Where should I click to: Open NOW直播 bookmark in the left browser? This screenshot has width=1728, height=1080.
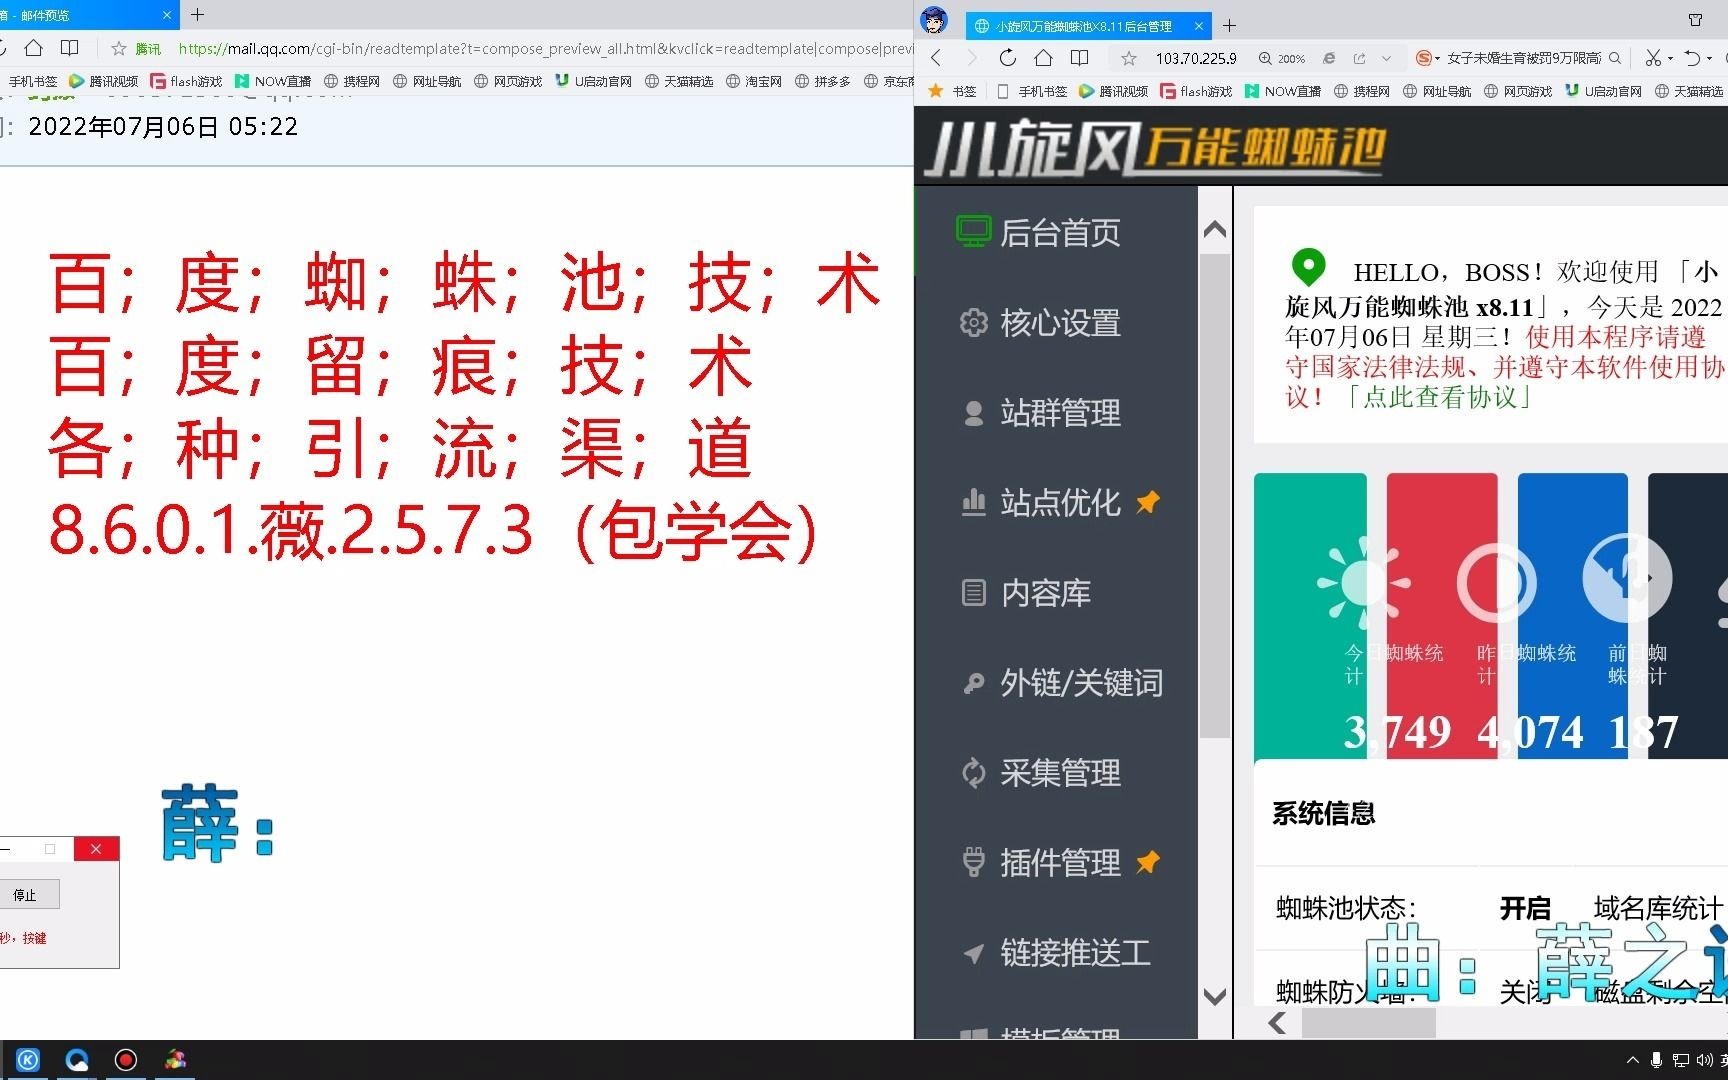pyautogui.click(x=272, y=81)
